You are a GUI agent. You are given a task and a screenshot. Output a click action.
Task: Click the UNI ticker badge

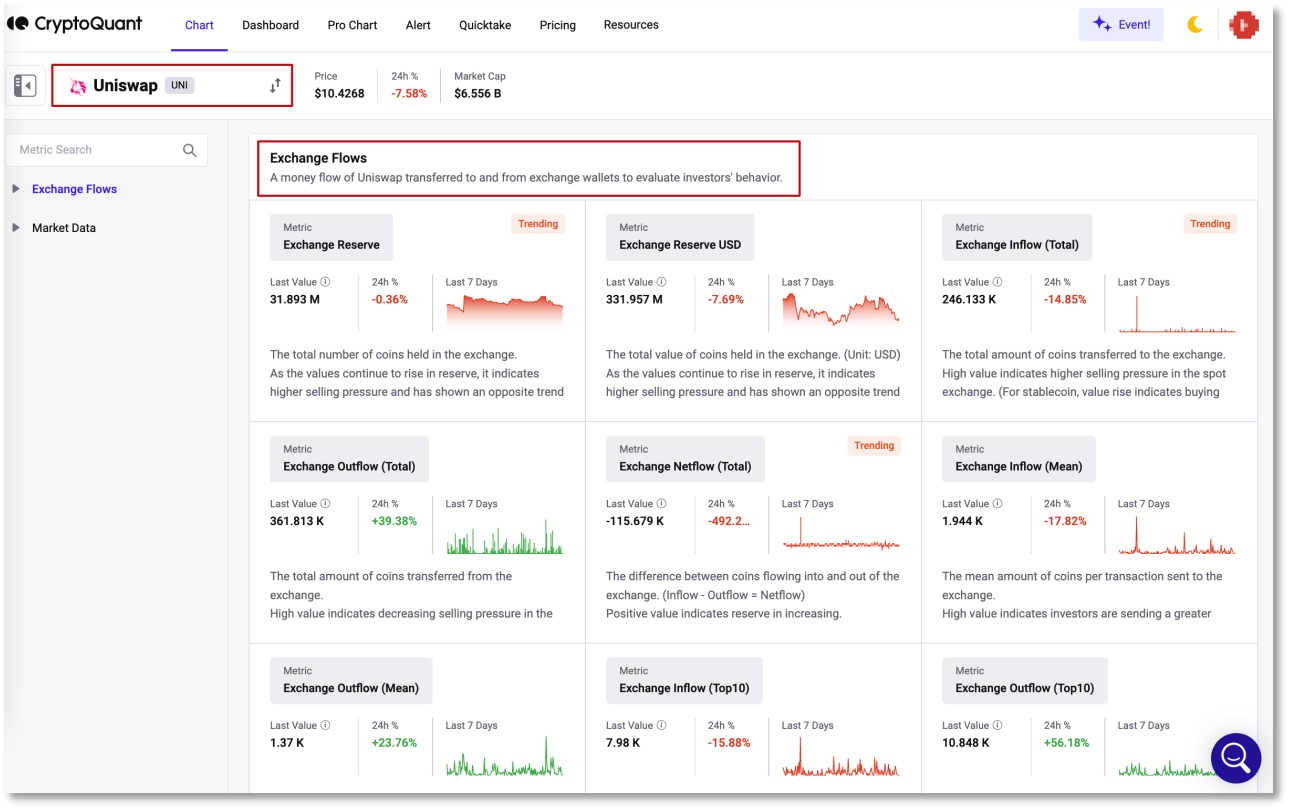[179, 86]
